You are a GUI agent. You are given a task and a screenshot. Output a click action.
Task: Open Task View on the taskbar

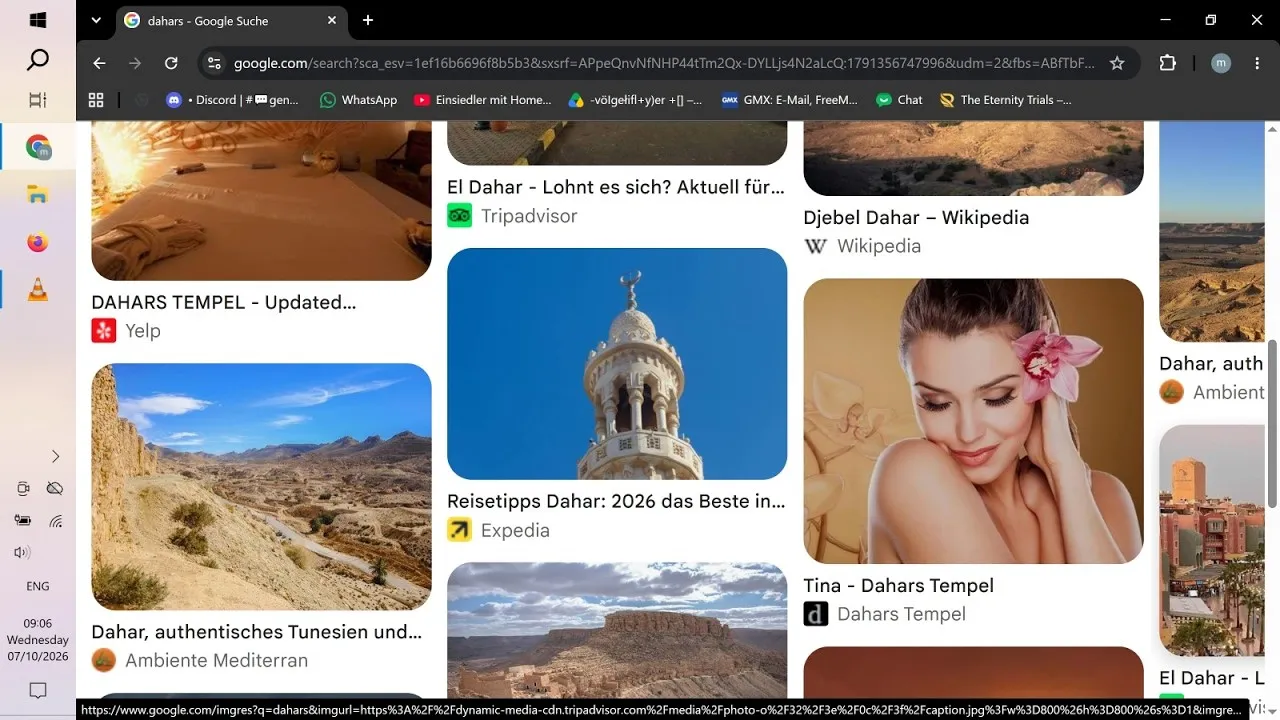38,100
